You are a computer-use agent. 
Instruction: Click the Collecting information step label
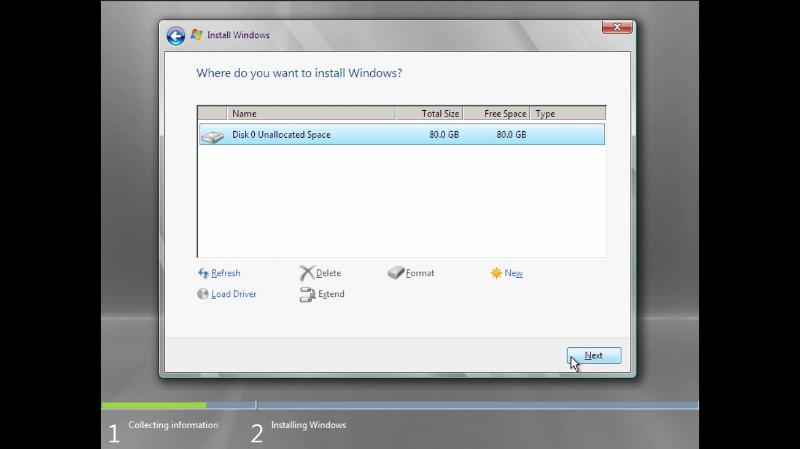point(173,425)
